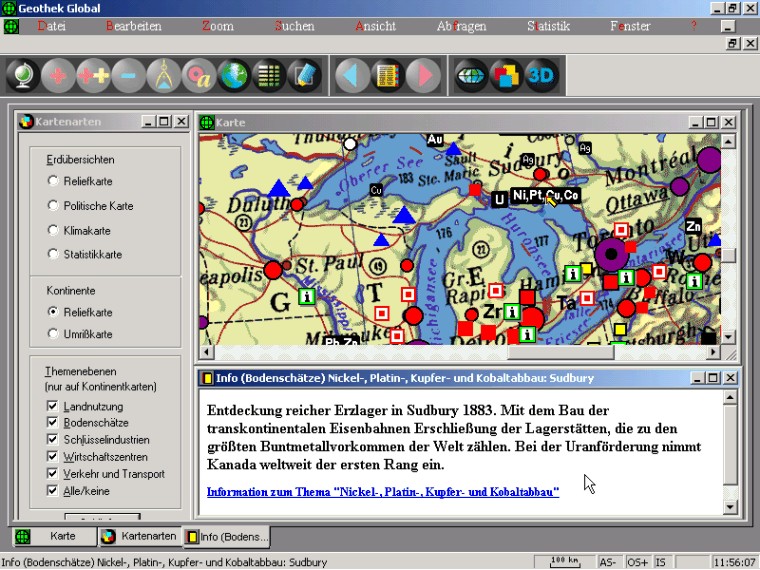Click the yellow notebook icon between arrows
The width and height of the screenshot is (760, 570).
tap(387, 75)
